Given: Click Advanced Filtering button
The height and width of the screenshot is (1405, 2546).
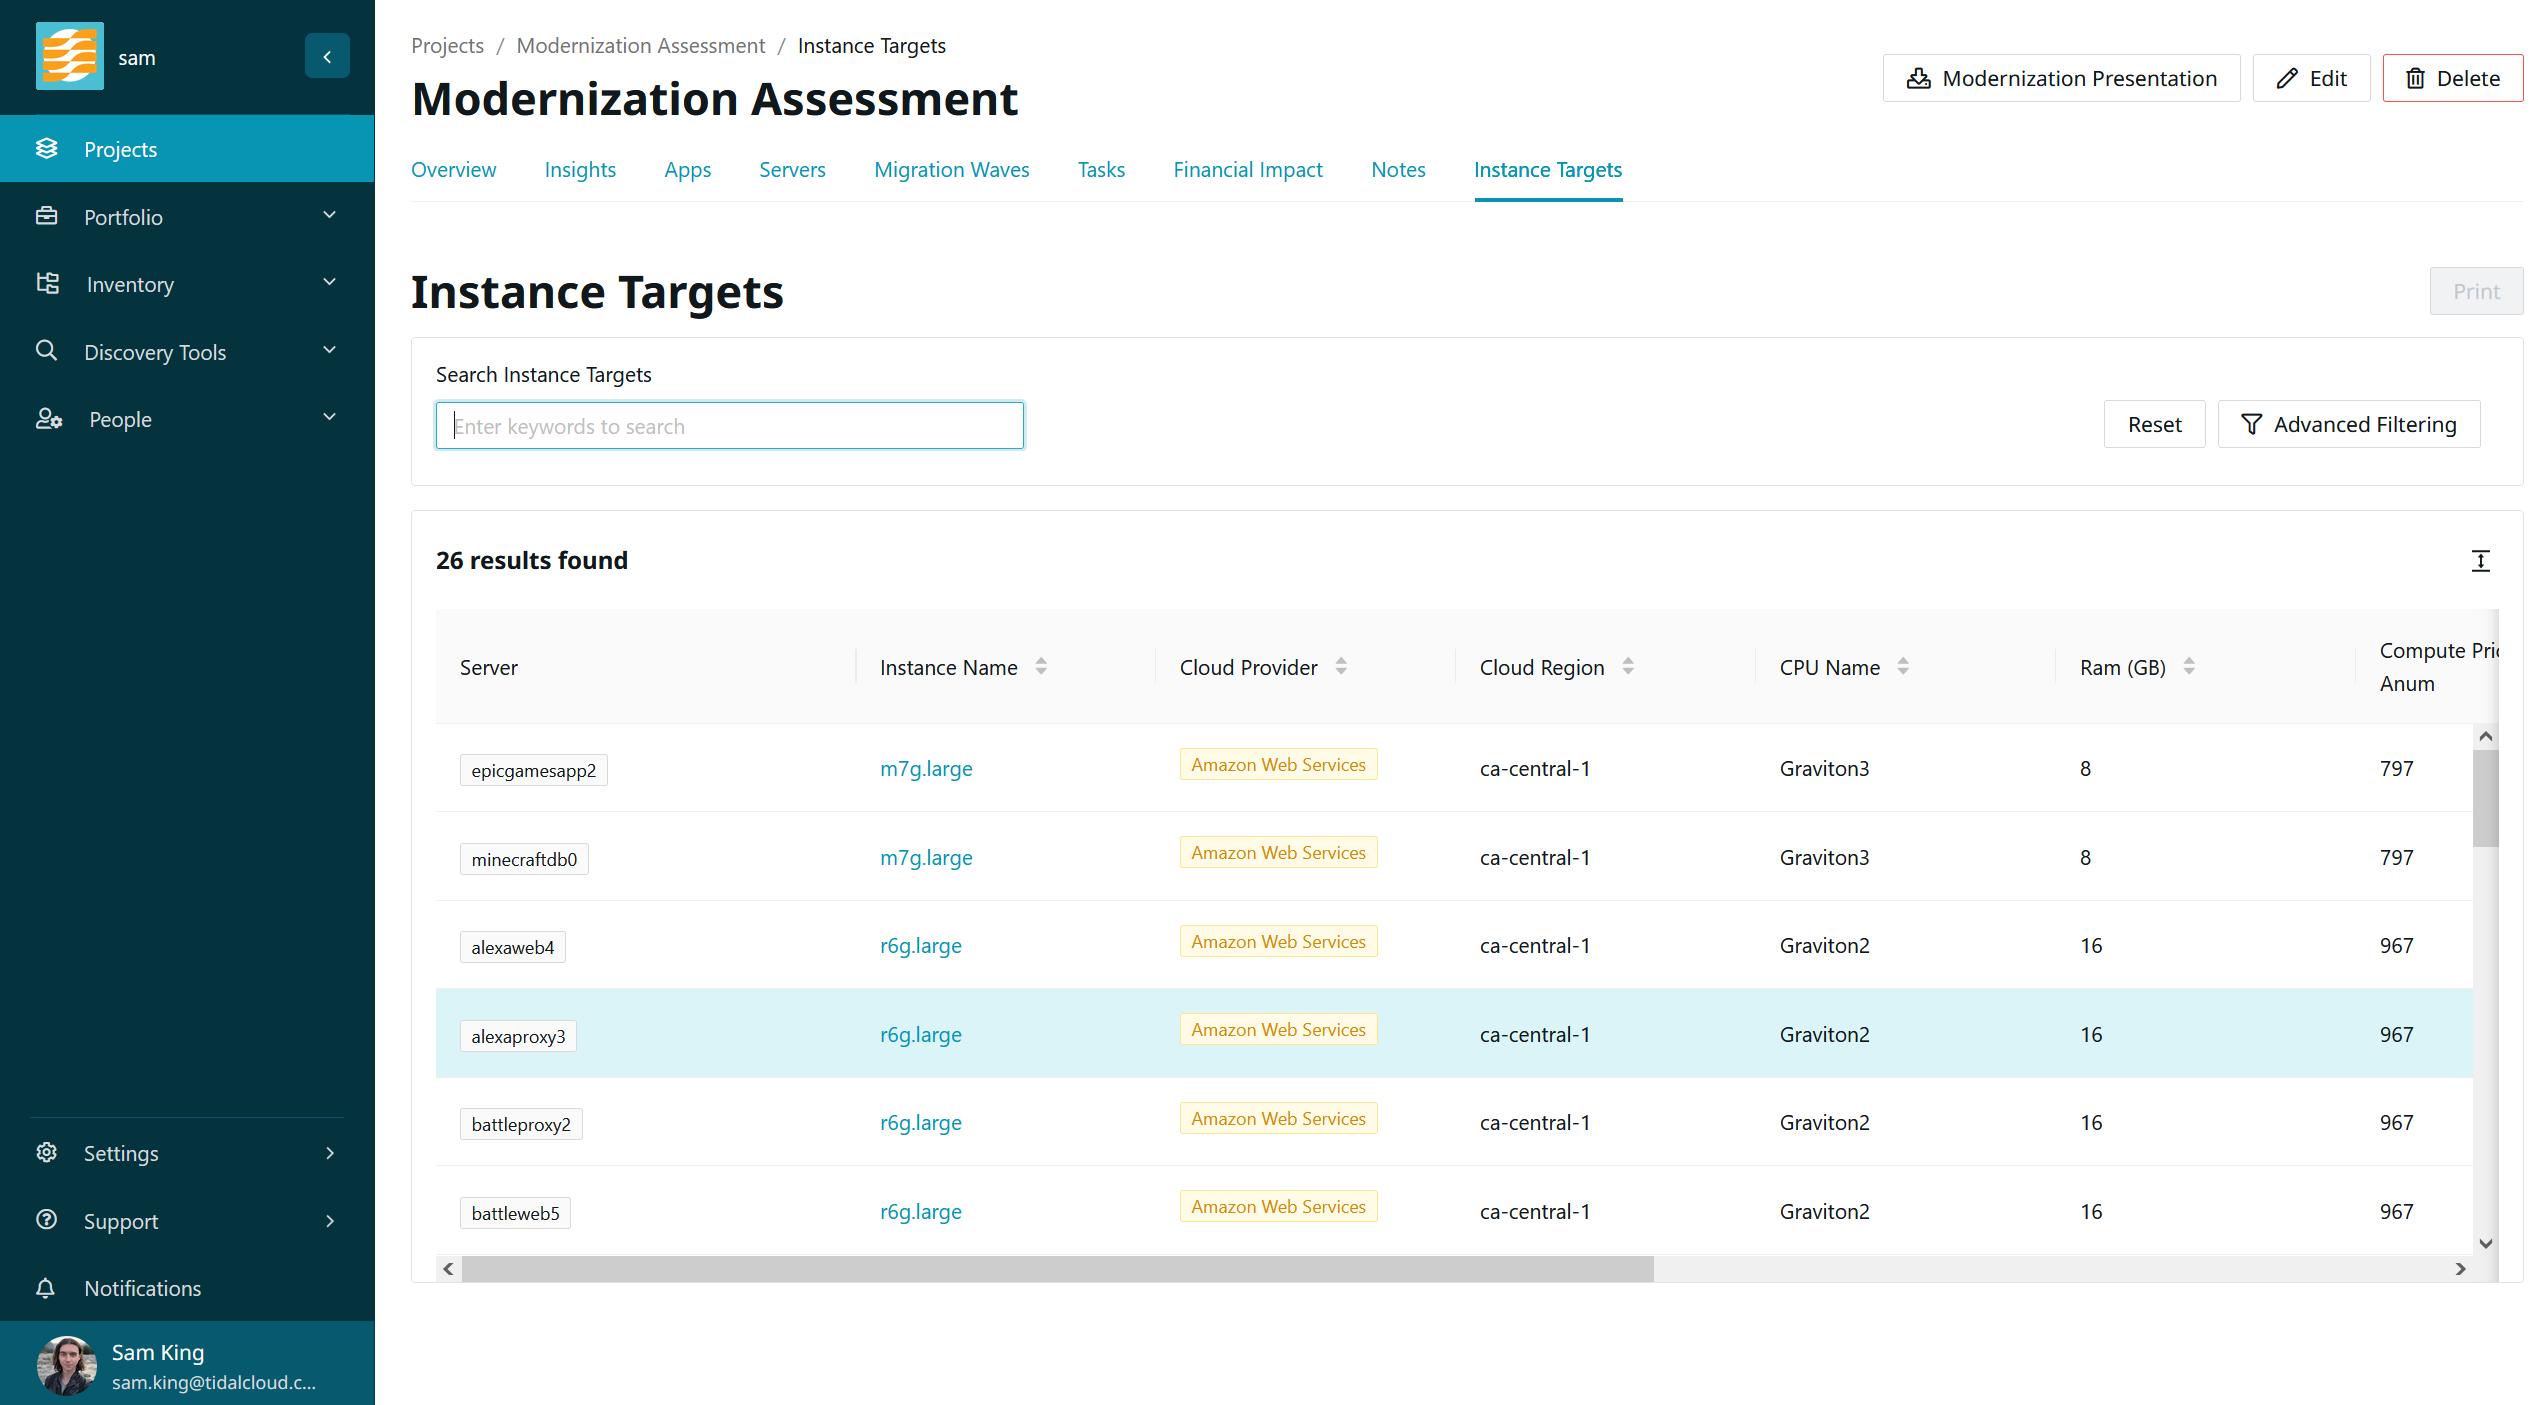Looking at the screenshot, I should (x=2348, y=425).
